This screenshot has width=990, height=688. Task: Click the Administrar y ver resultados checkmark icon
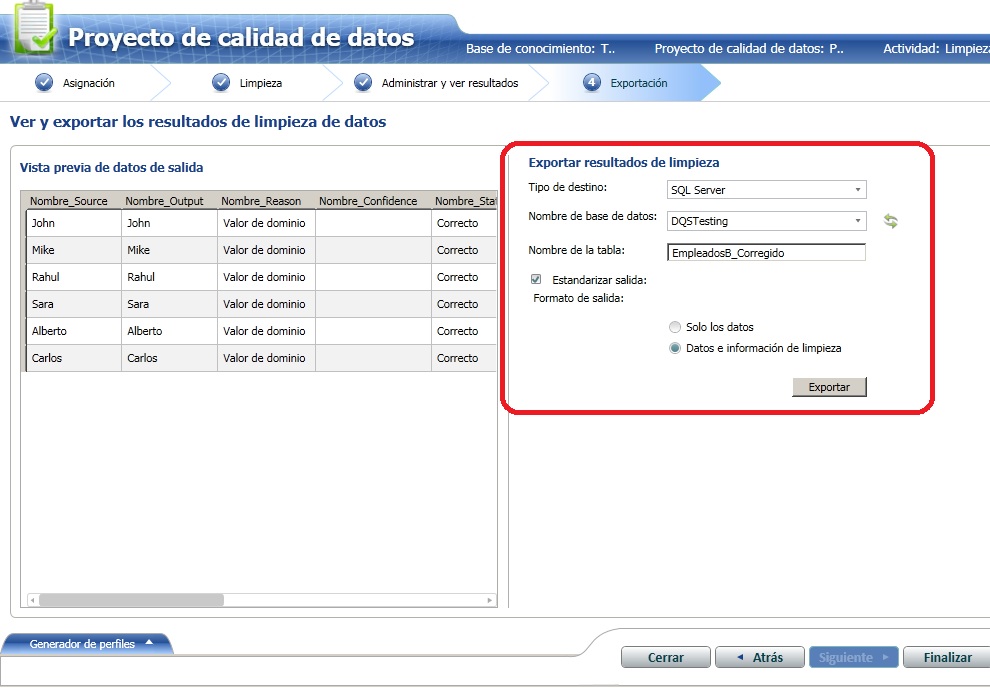click(362, 84)
